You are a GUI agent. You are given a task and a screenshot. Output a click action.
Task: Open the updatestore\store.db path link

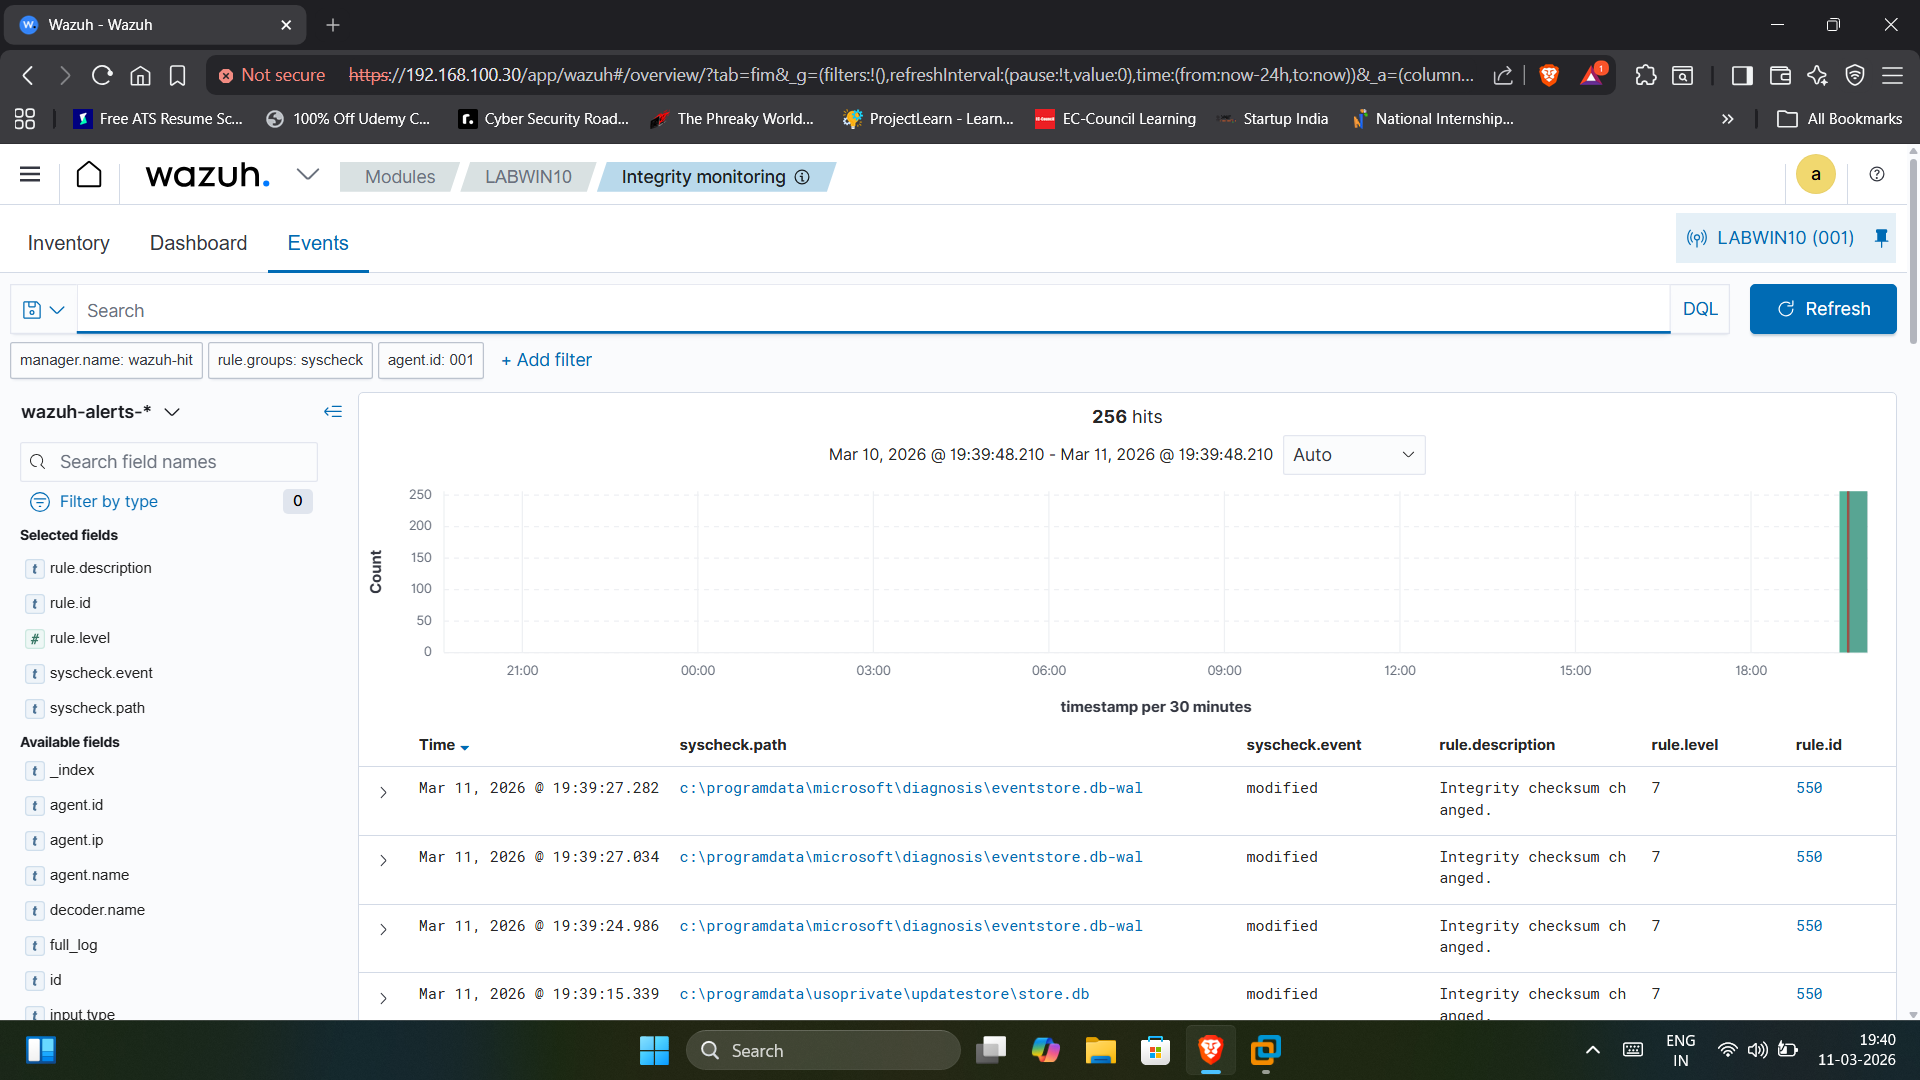[x=884, y=994]
